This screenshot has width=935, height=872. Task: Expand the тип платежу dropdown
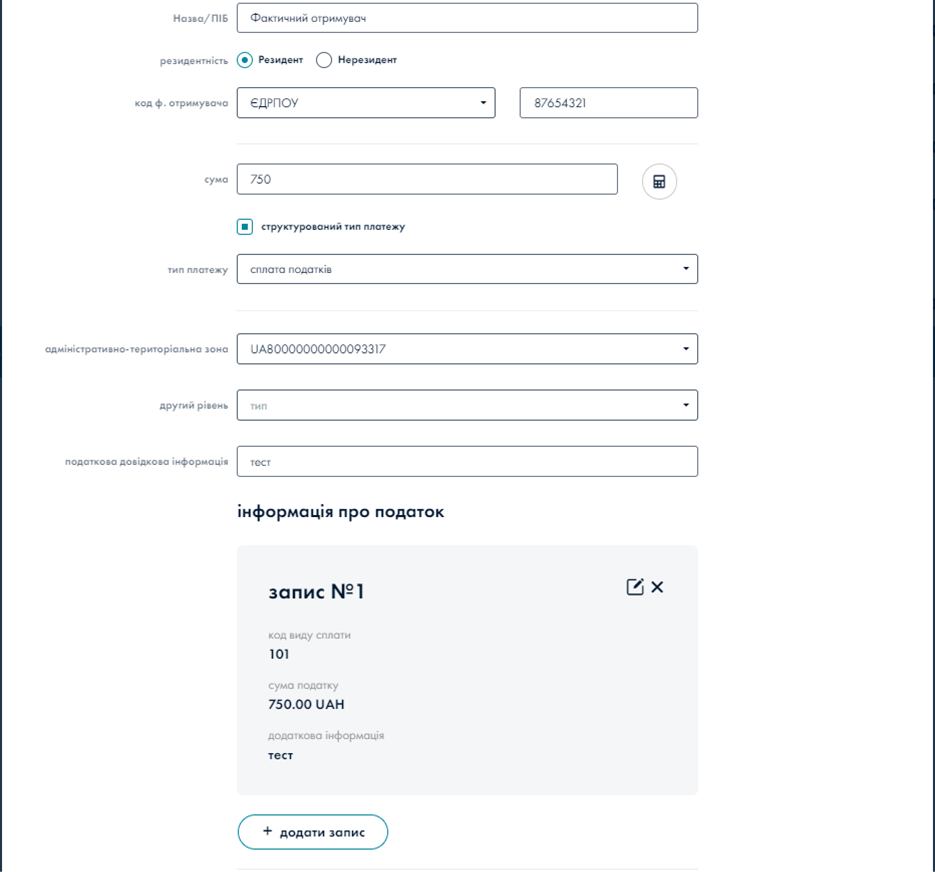[467, 269]
